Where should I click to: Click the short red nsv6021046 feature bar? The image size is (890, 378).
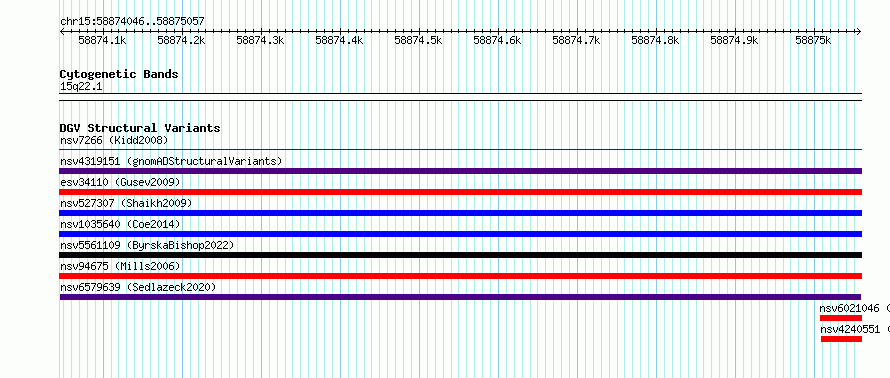point(841,318)
